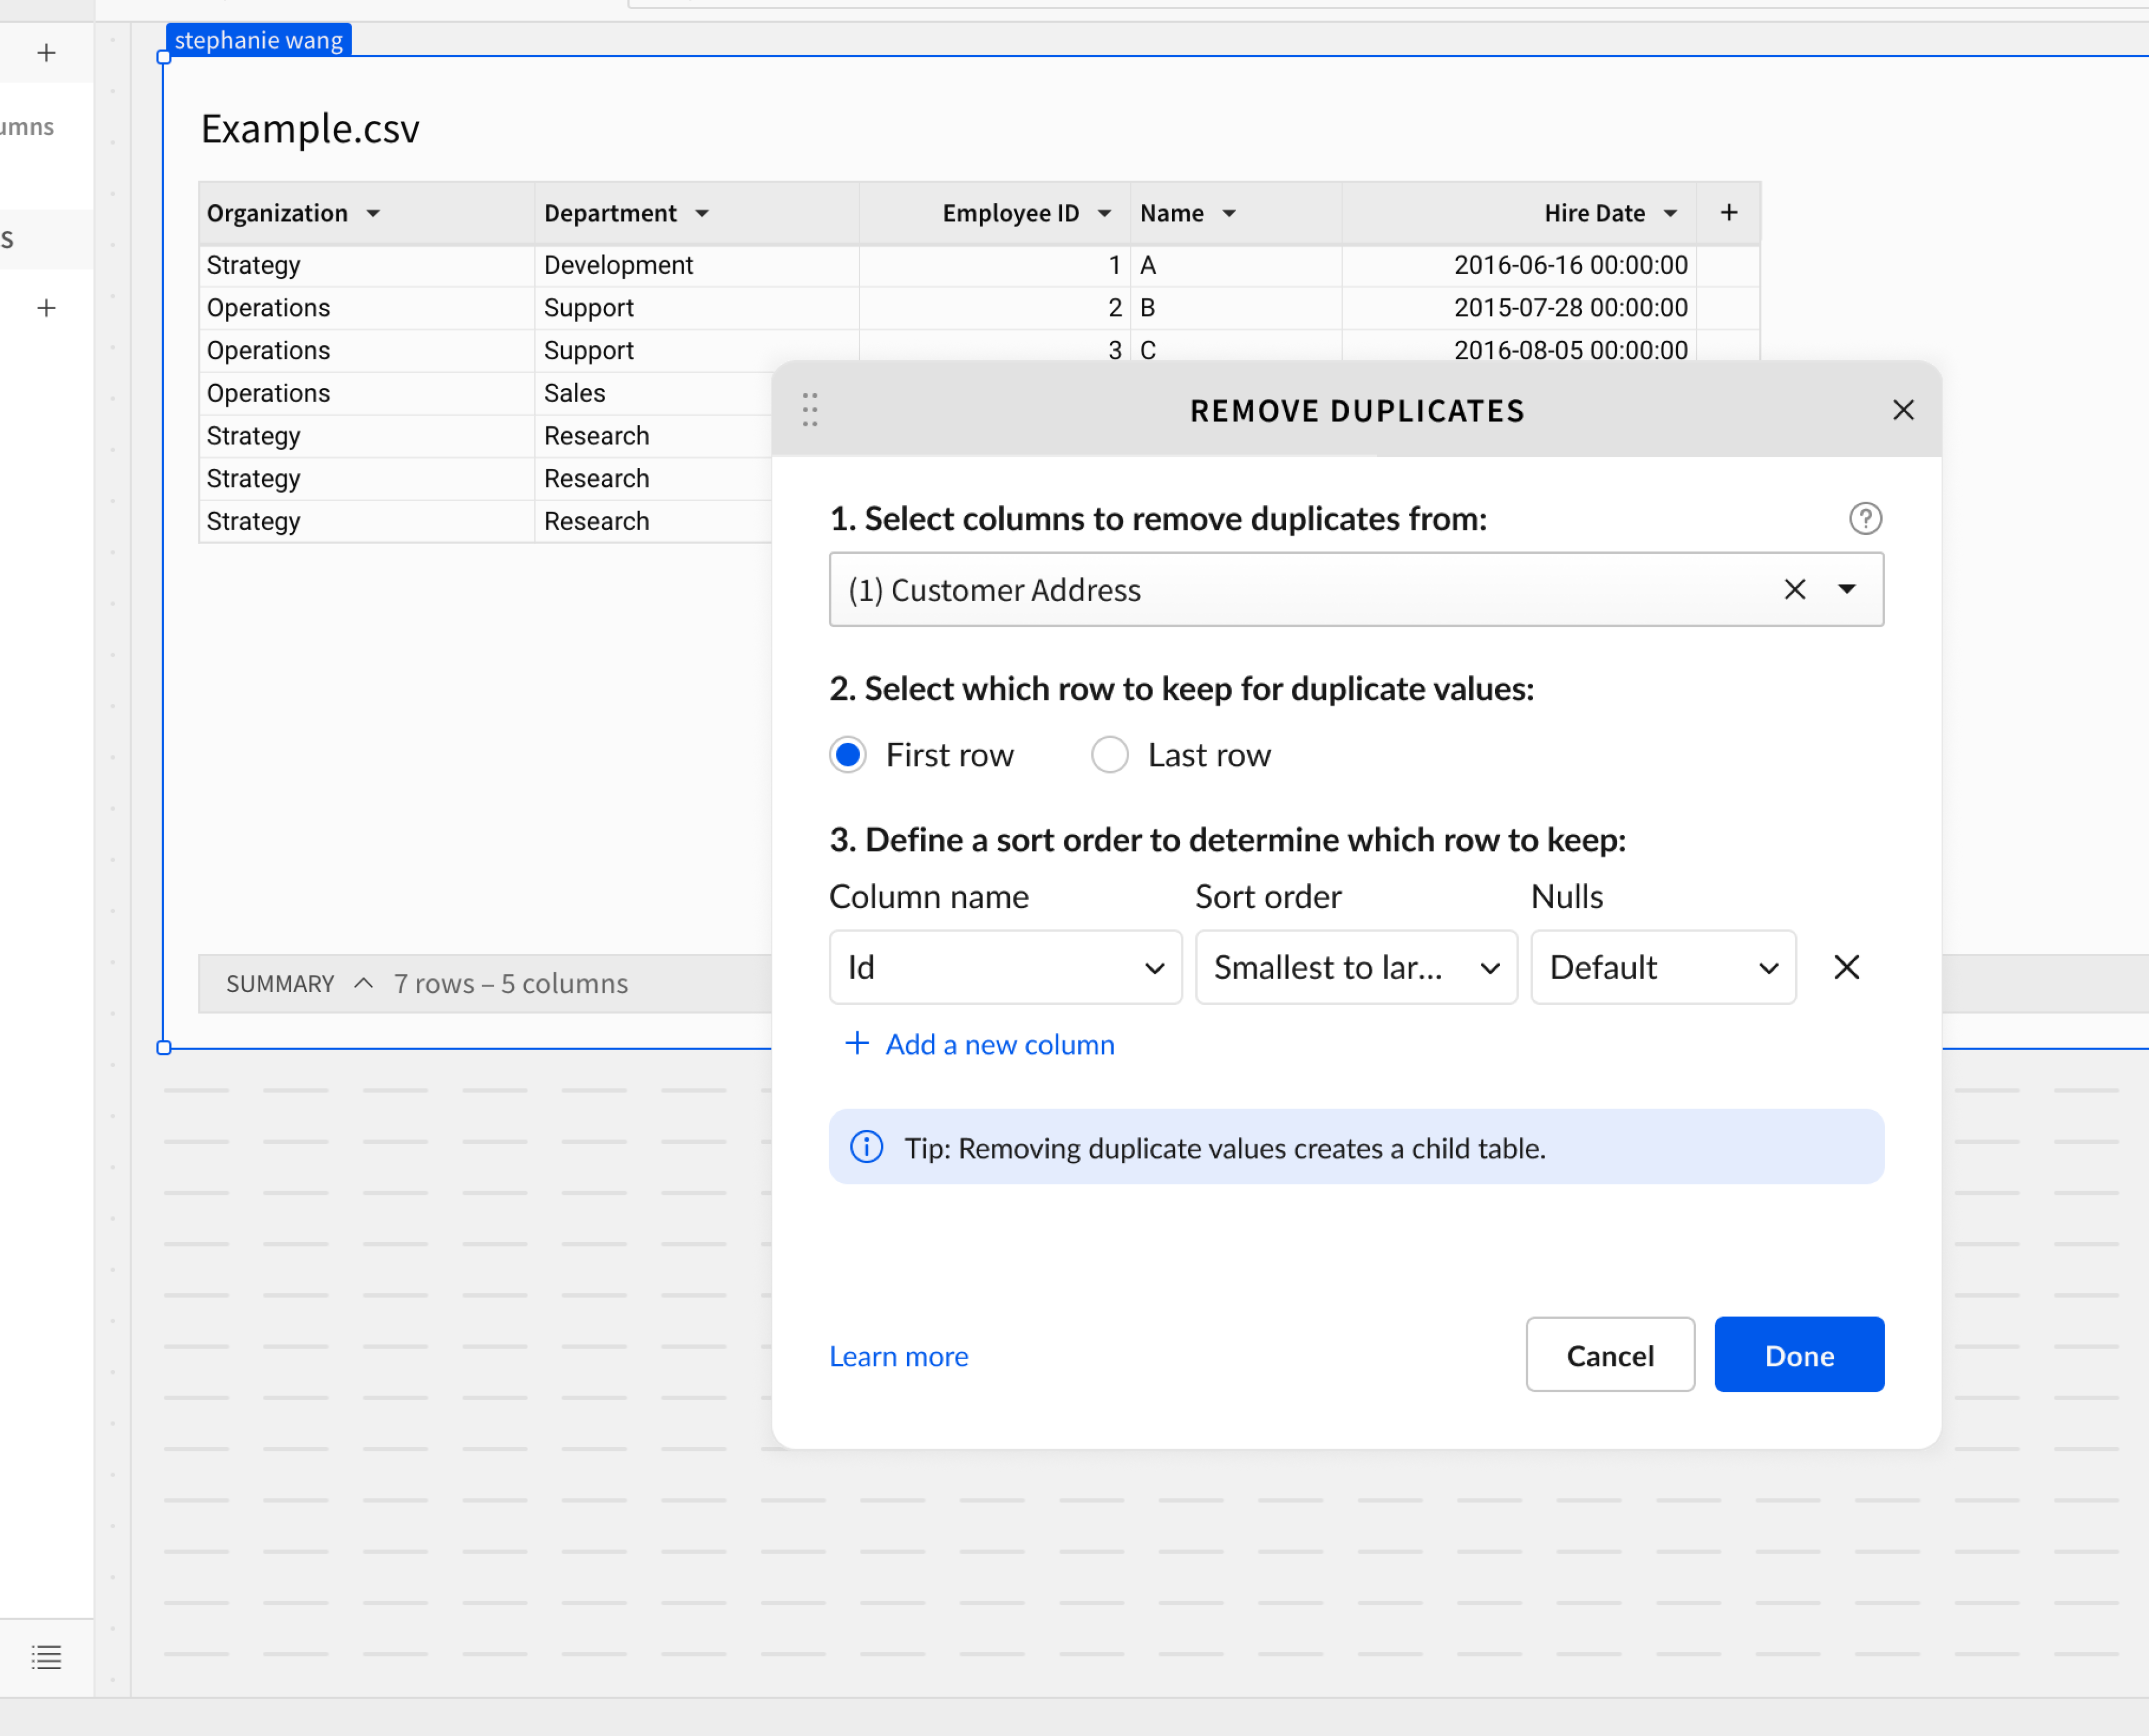Select the First row radio option

pos(848,755)
